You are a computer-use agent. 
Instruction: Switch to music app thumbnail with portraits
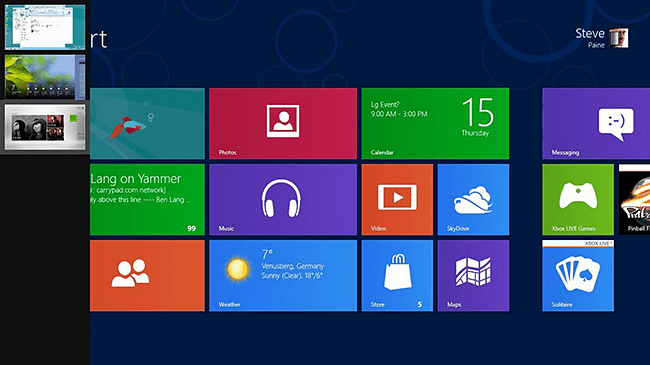45,127
